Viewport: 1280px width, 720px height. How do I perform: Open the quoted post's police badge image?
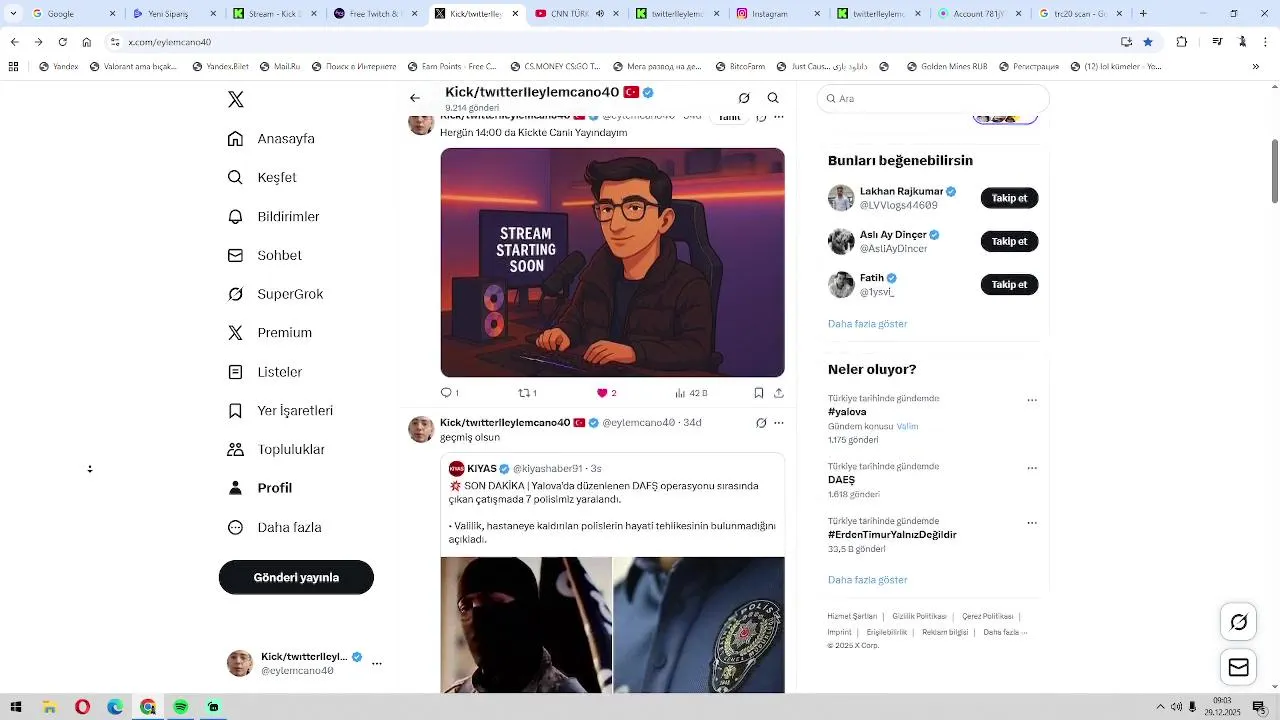click(699, 625)
